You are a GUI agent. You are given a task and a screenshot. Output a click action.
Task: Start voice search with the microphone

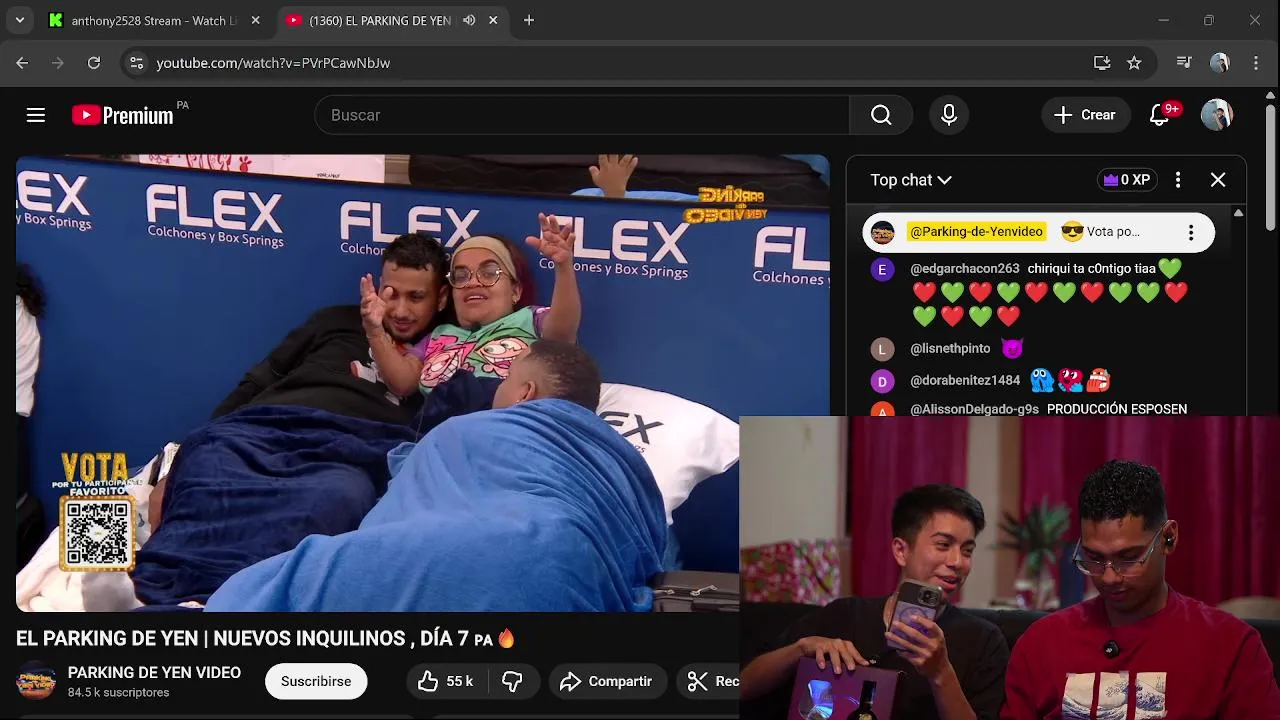pyautogui.click(x=949, y=115)
